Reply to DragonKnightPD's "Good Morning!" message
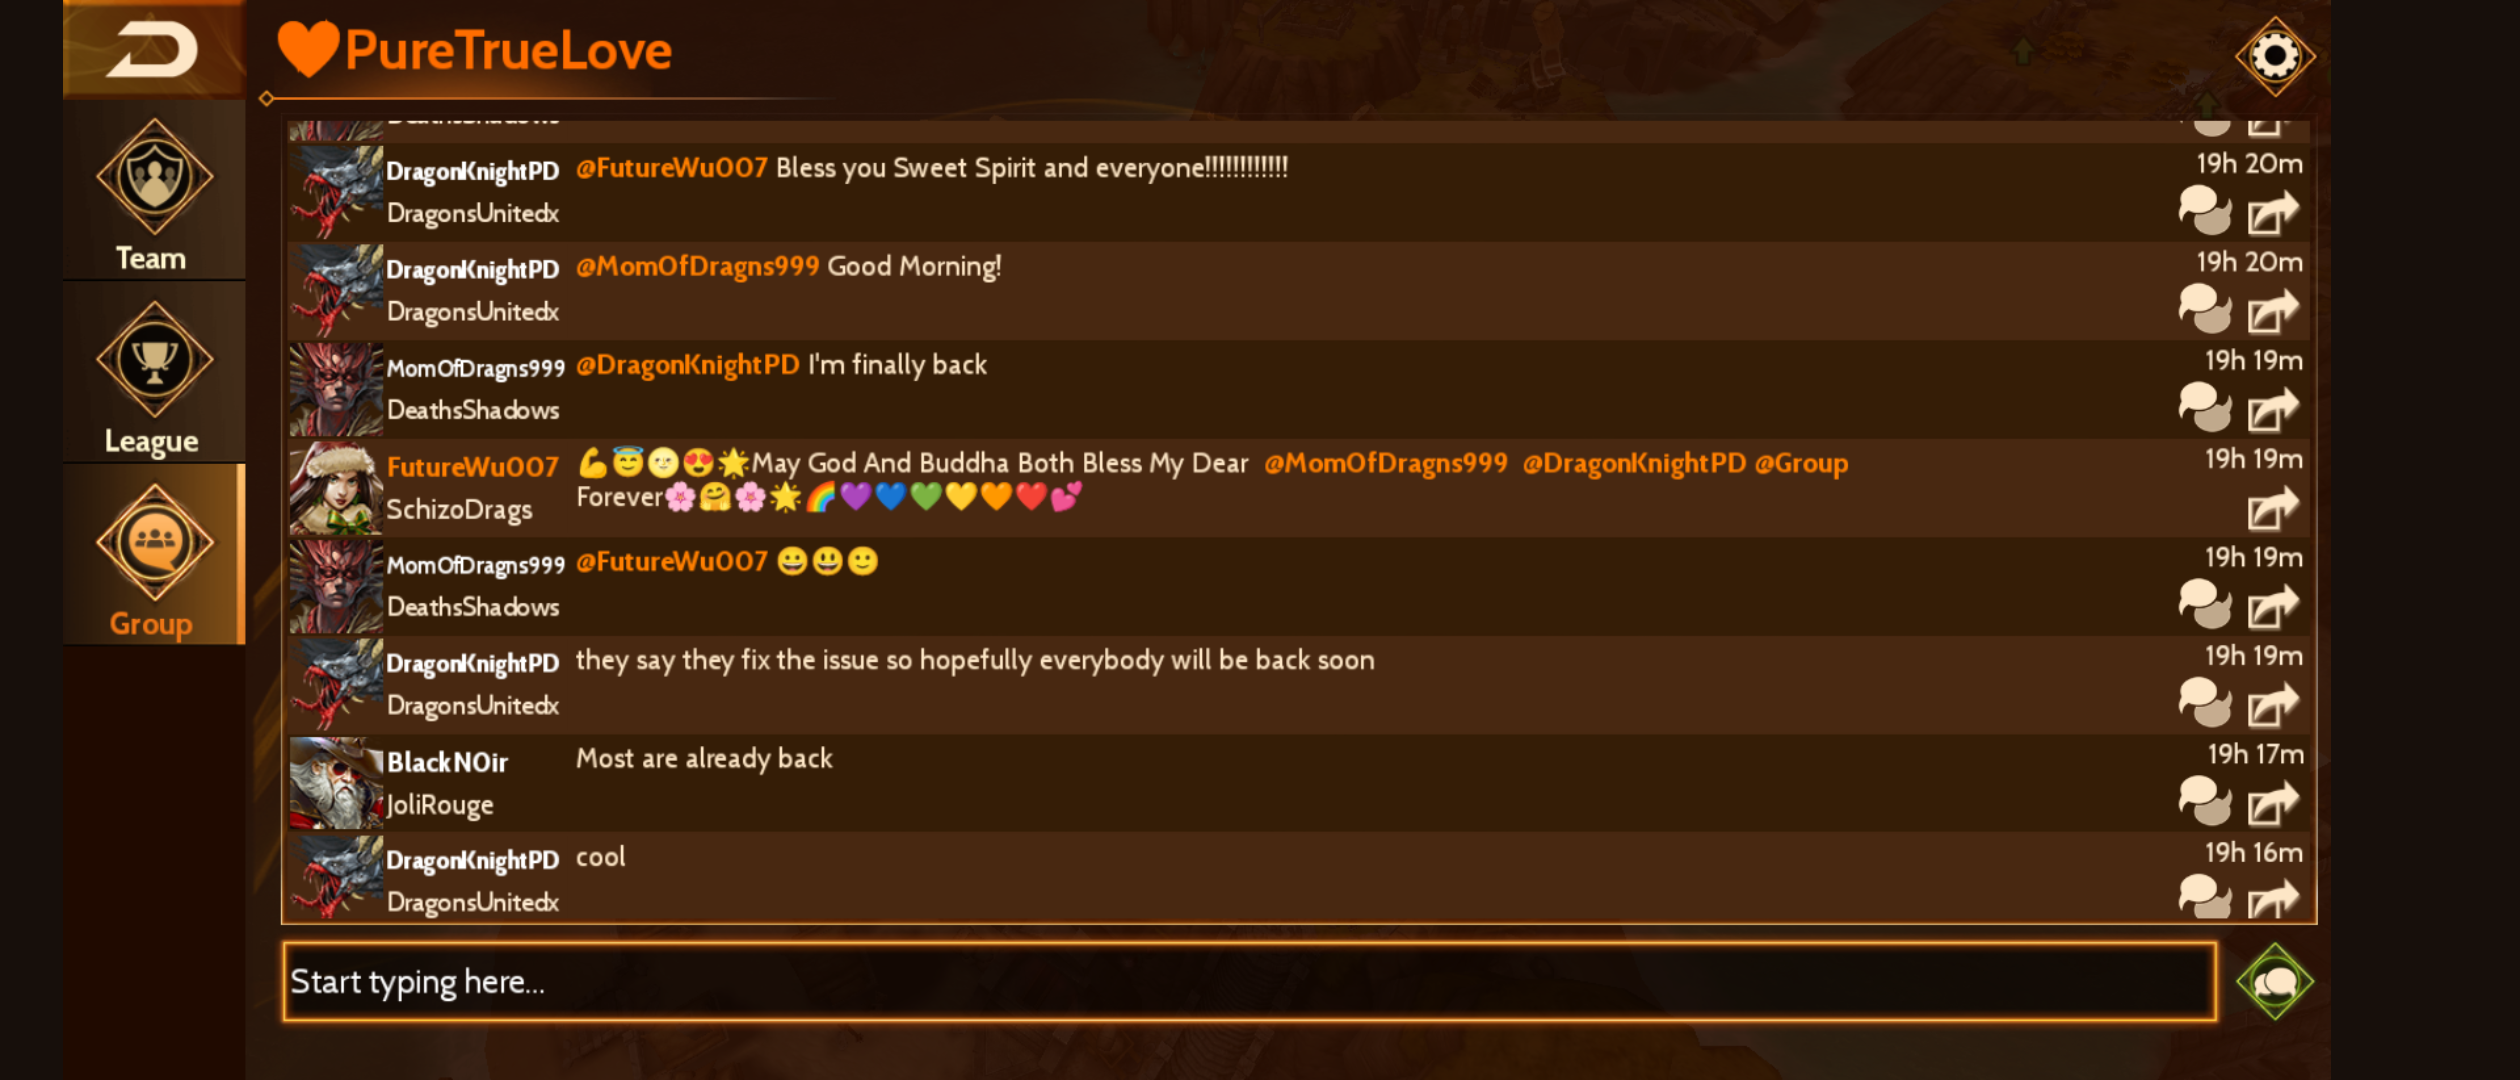Screen dimensions: 2520x1080 [2205, 309]
